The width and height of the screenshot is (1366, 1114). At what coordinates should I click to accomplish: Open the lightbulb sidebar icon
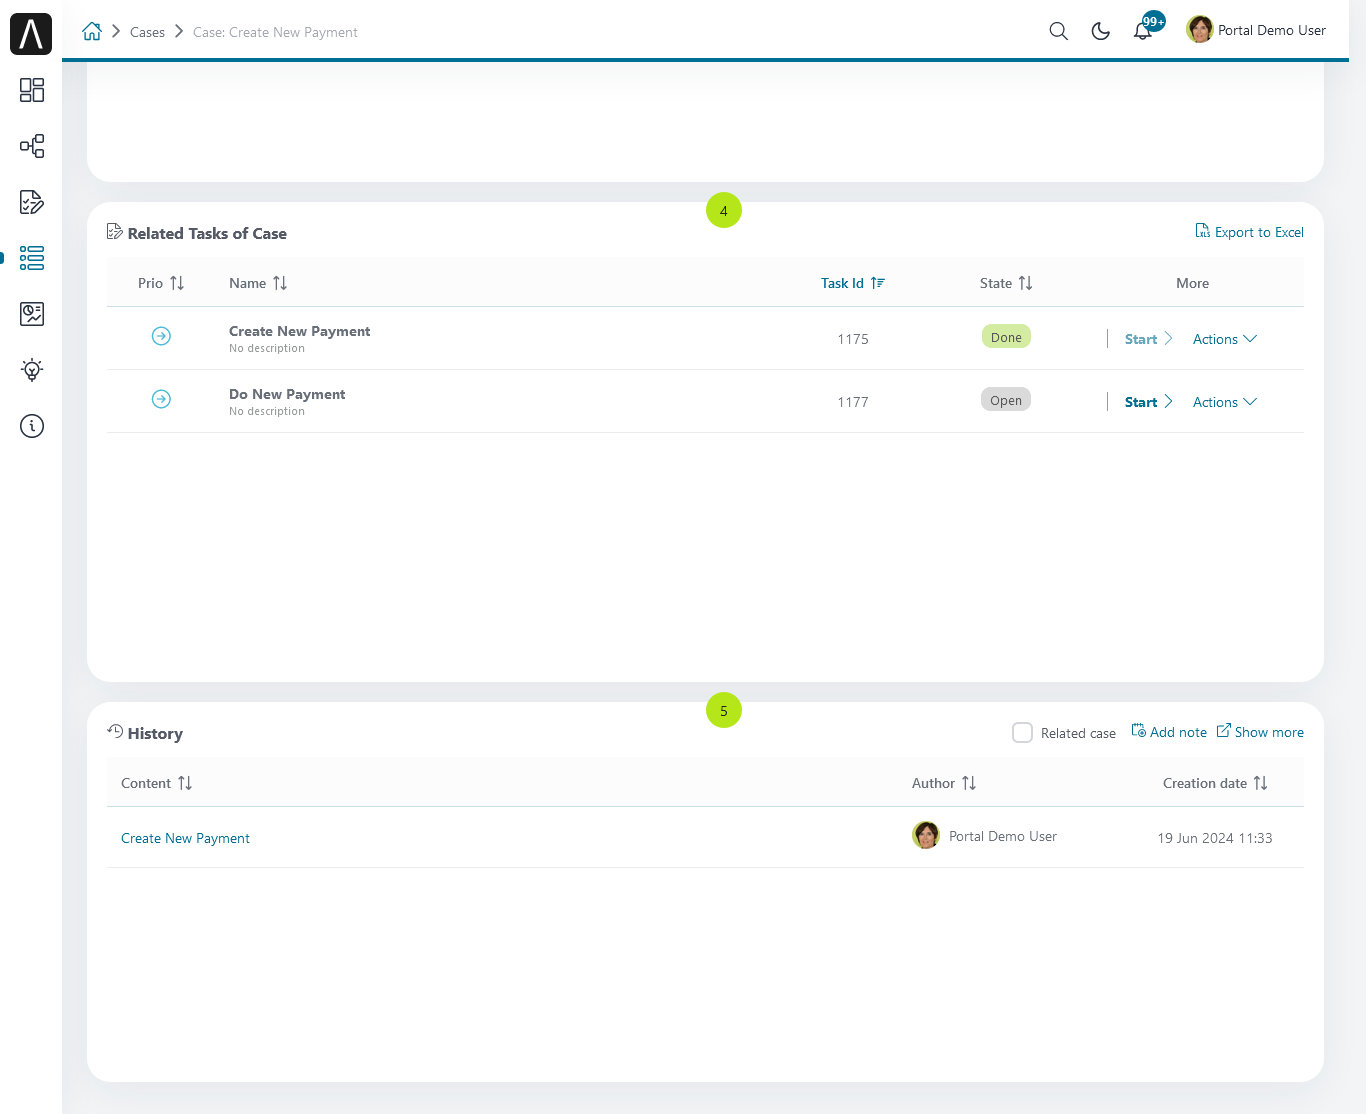32,370
